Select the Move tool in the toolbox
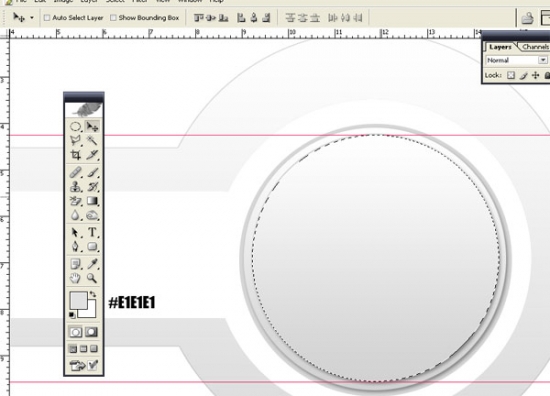This screenshot has height=396, width=550. coord(92,127)
